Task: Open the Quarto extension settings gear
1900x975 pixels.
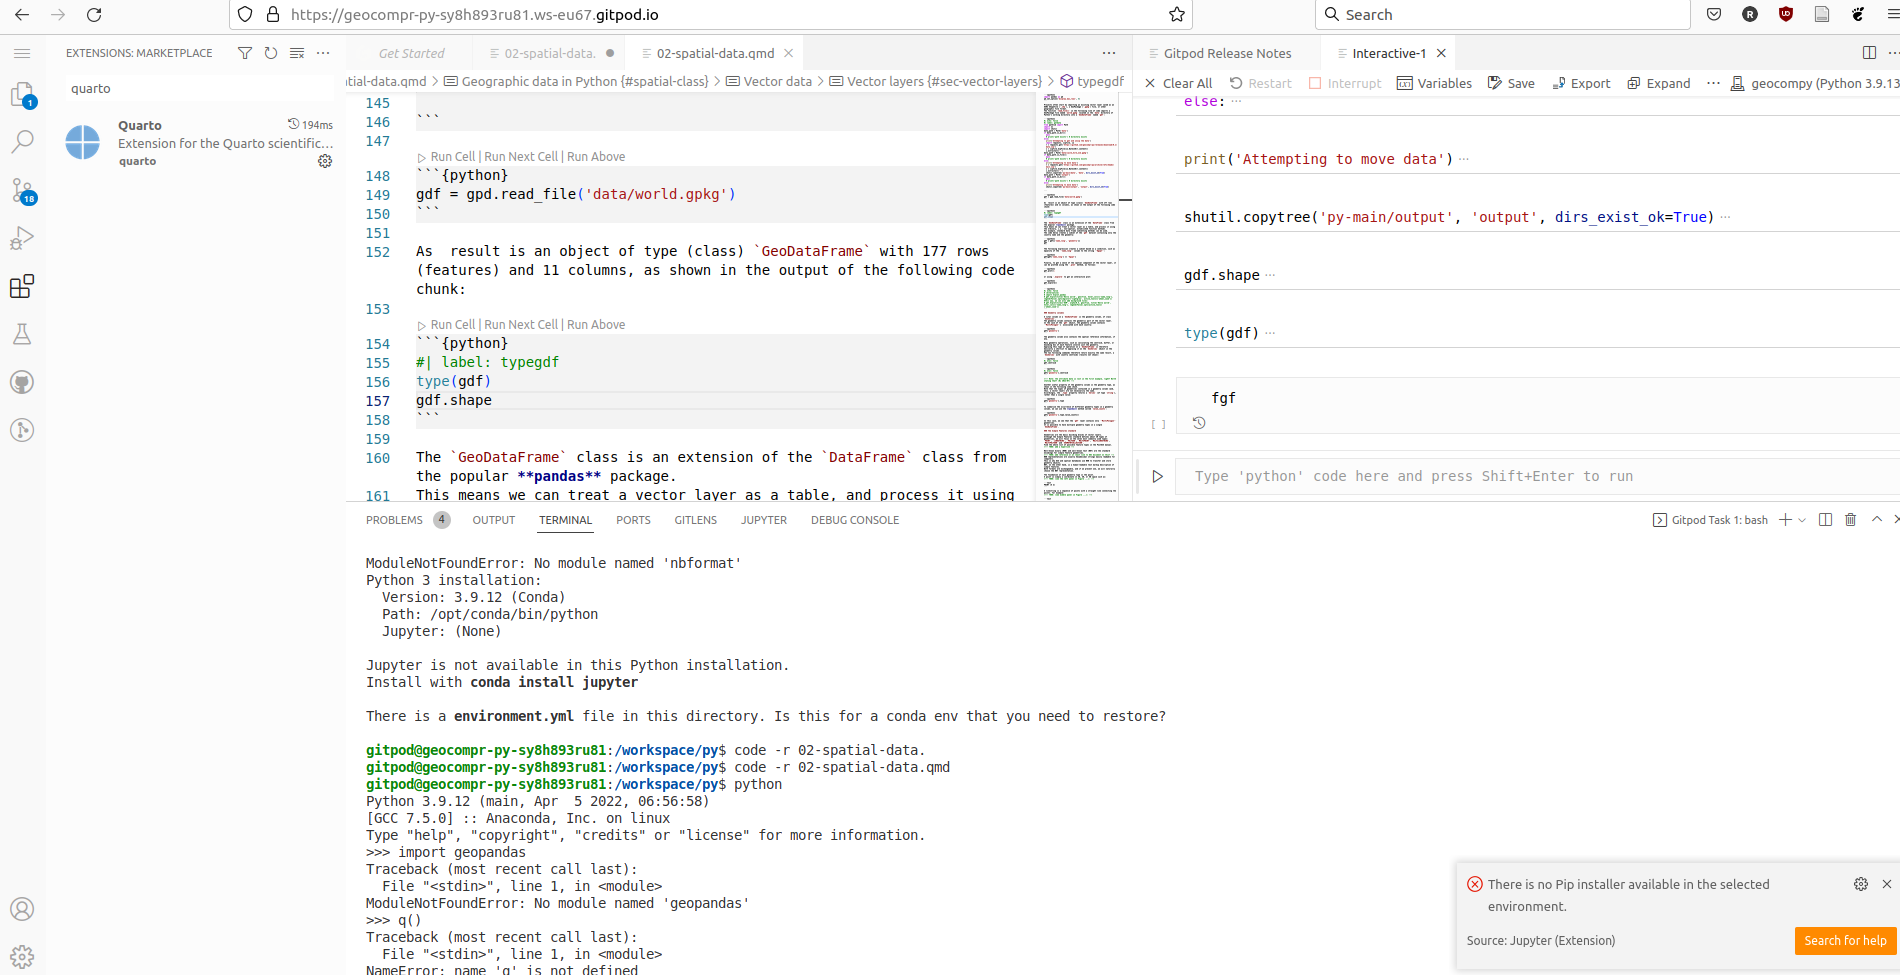Action: pyautogui.click(x=325, y=161)
